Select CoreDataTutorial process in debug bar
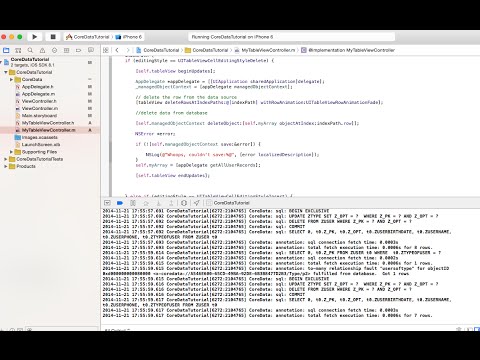The height and width of the screenshot is (360, 480). pos(228,203)
